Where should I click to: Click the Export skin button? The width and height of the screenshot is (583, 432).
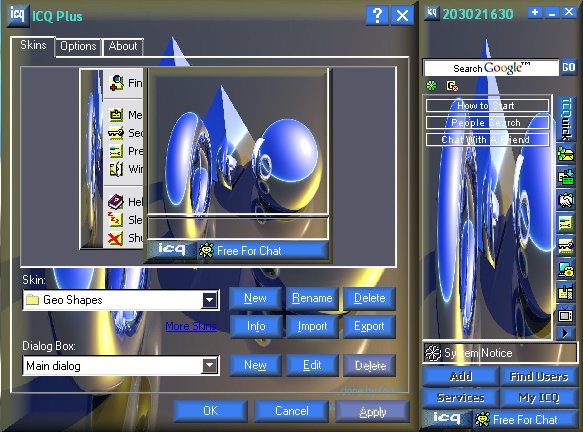pos(369,326)
